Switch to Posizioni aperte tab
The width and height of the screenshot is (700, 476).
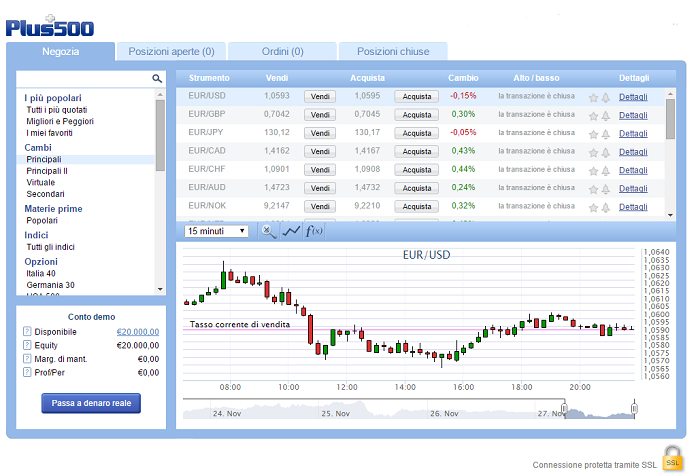click(171, 51)
